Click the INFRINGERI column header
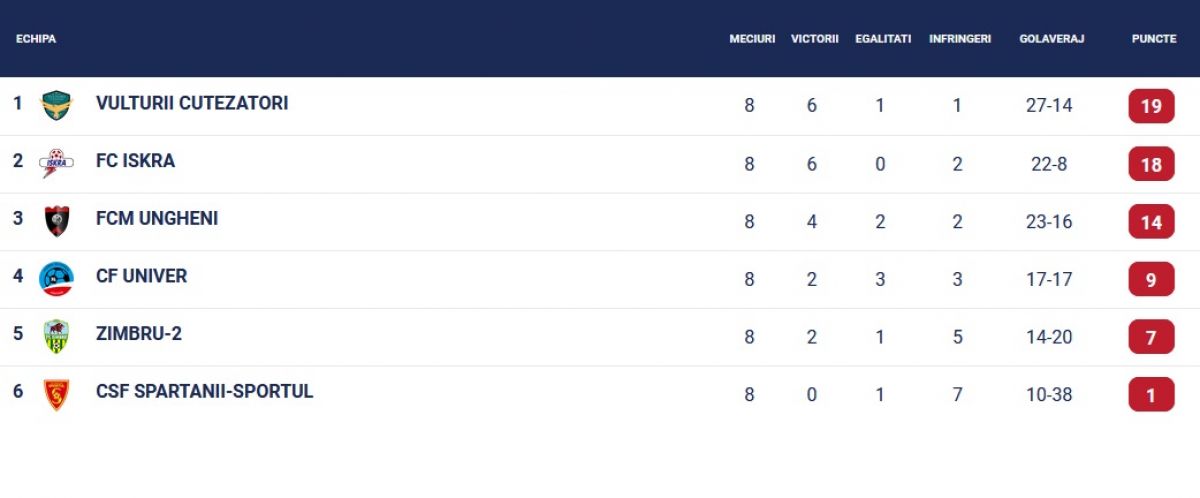 click(x=960, y=39)
